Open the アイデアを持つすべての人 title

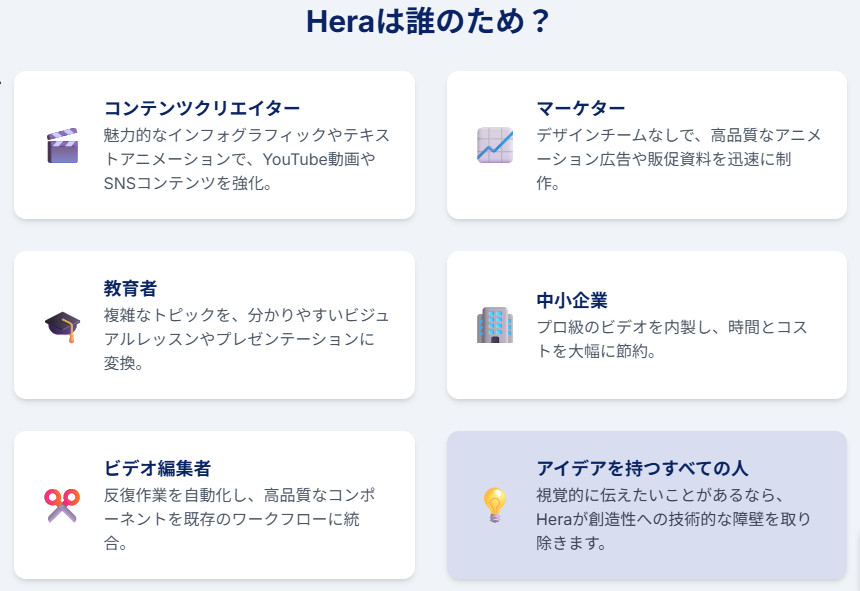click(x=642, y=468)
